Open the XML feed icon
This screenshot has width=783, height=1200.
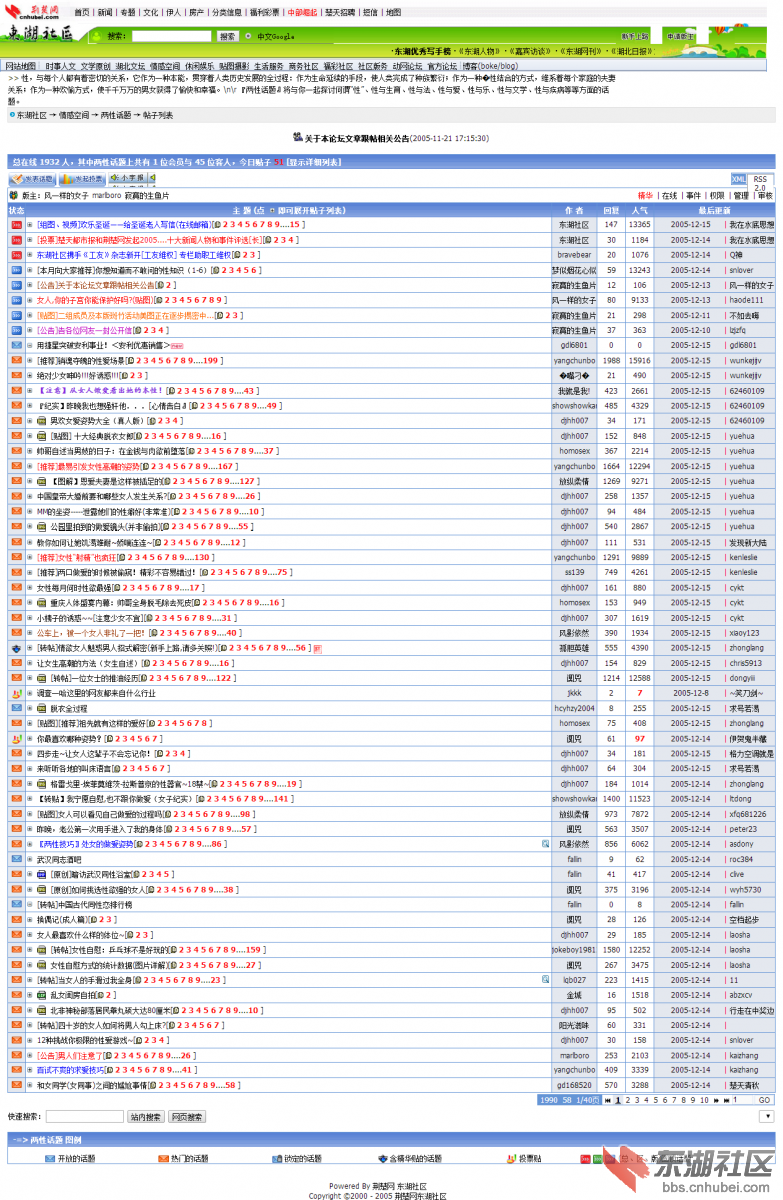pyautogui.click(x=738, y=179)
